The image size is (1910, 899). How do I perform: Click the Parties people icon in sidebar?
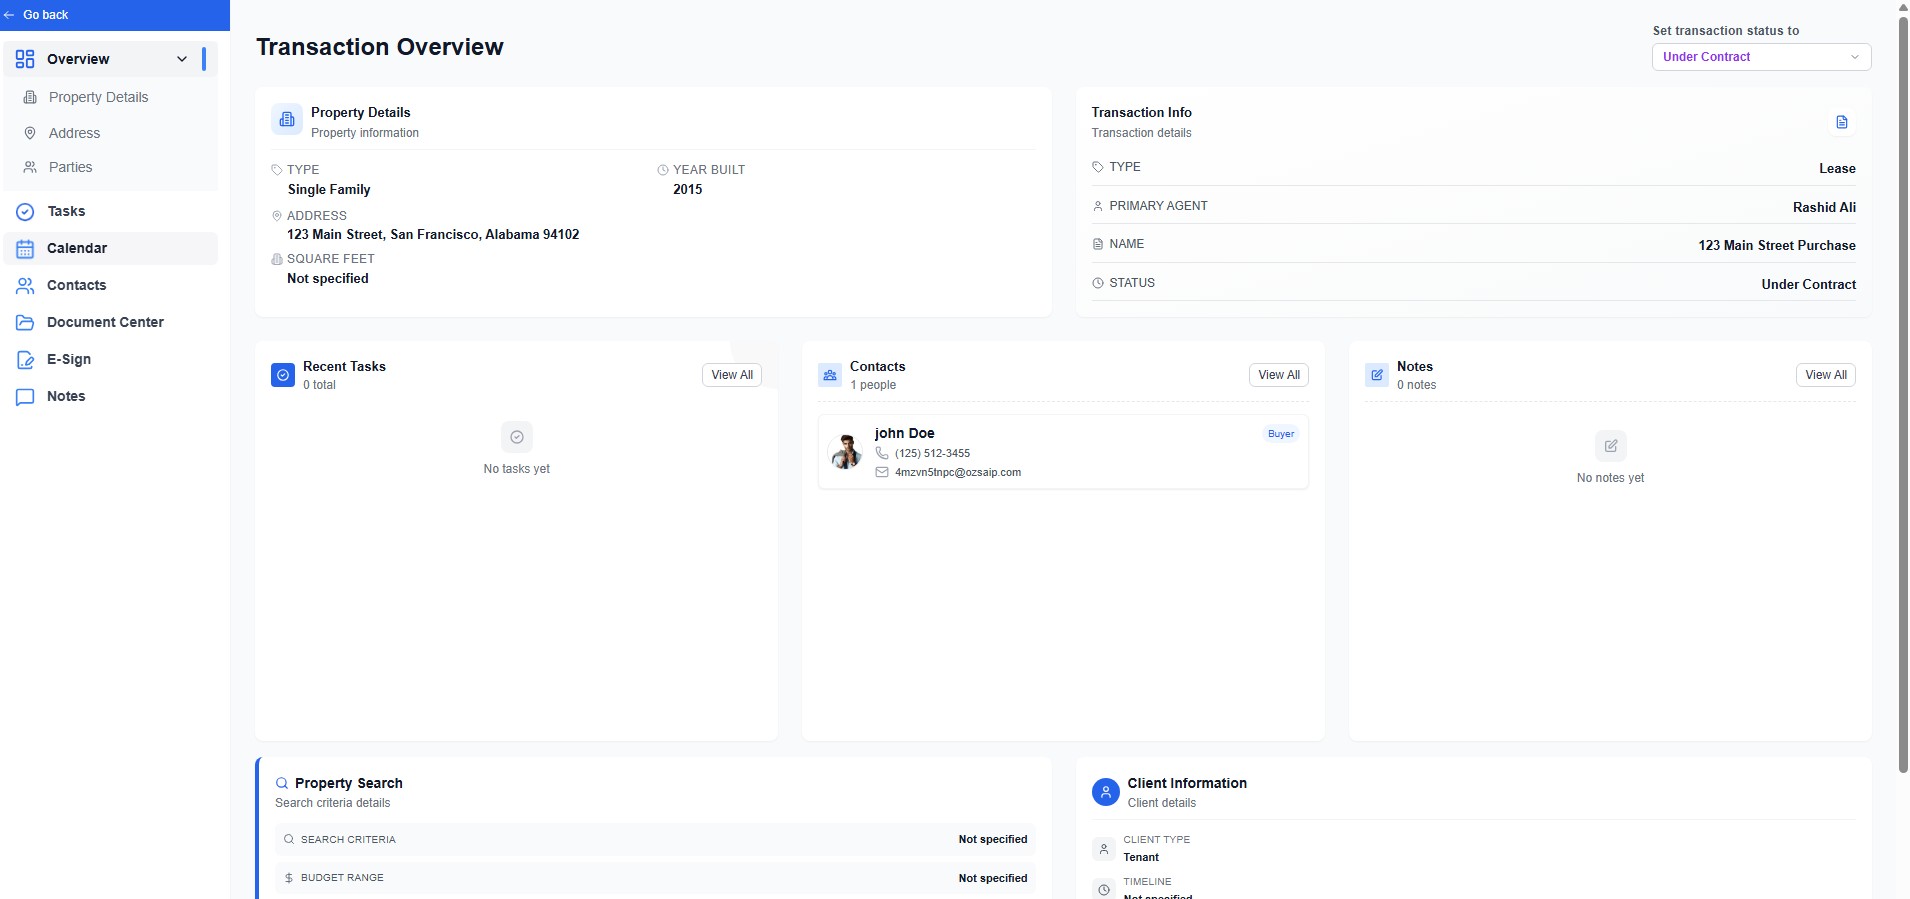click(30, 167)
